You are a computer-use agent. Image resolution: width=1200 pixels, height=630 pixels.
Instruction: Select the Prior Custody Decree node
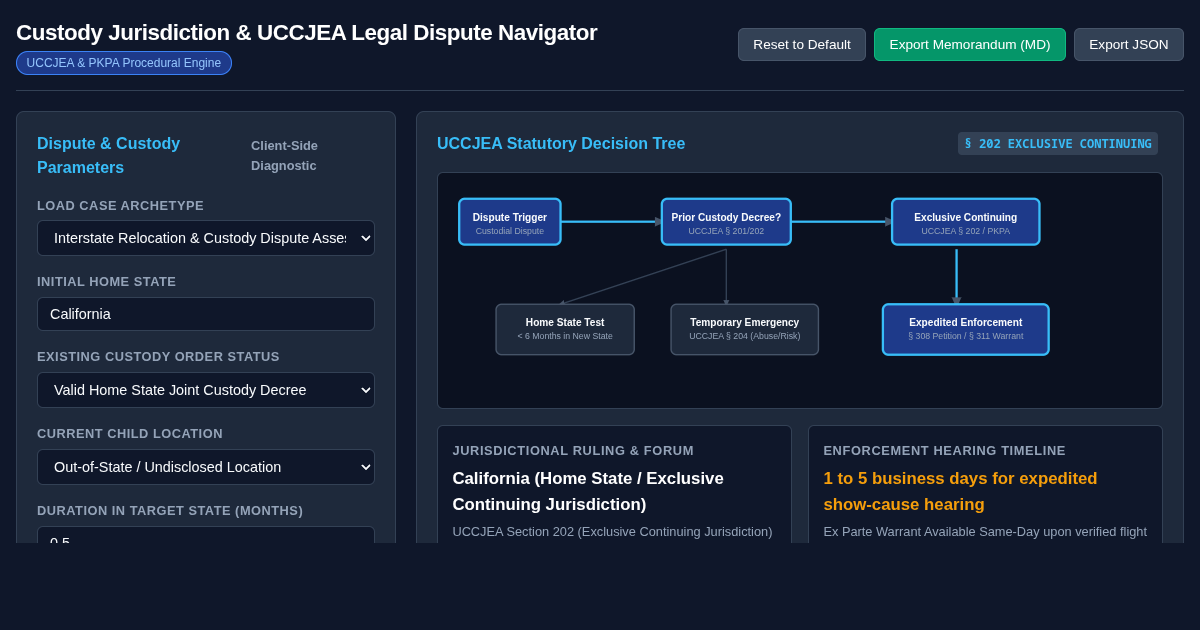pyautogui.click(x=726, y=222)
